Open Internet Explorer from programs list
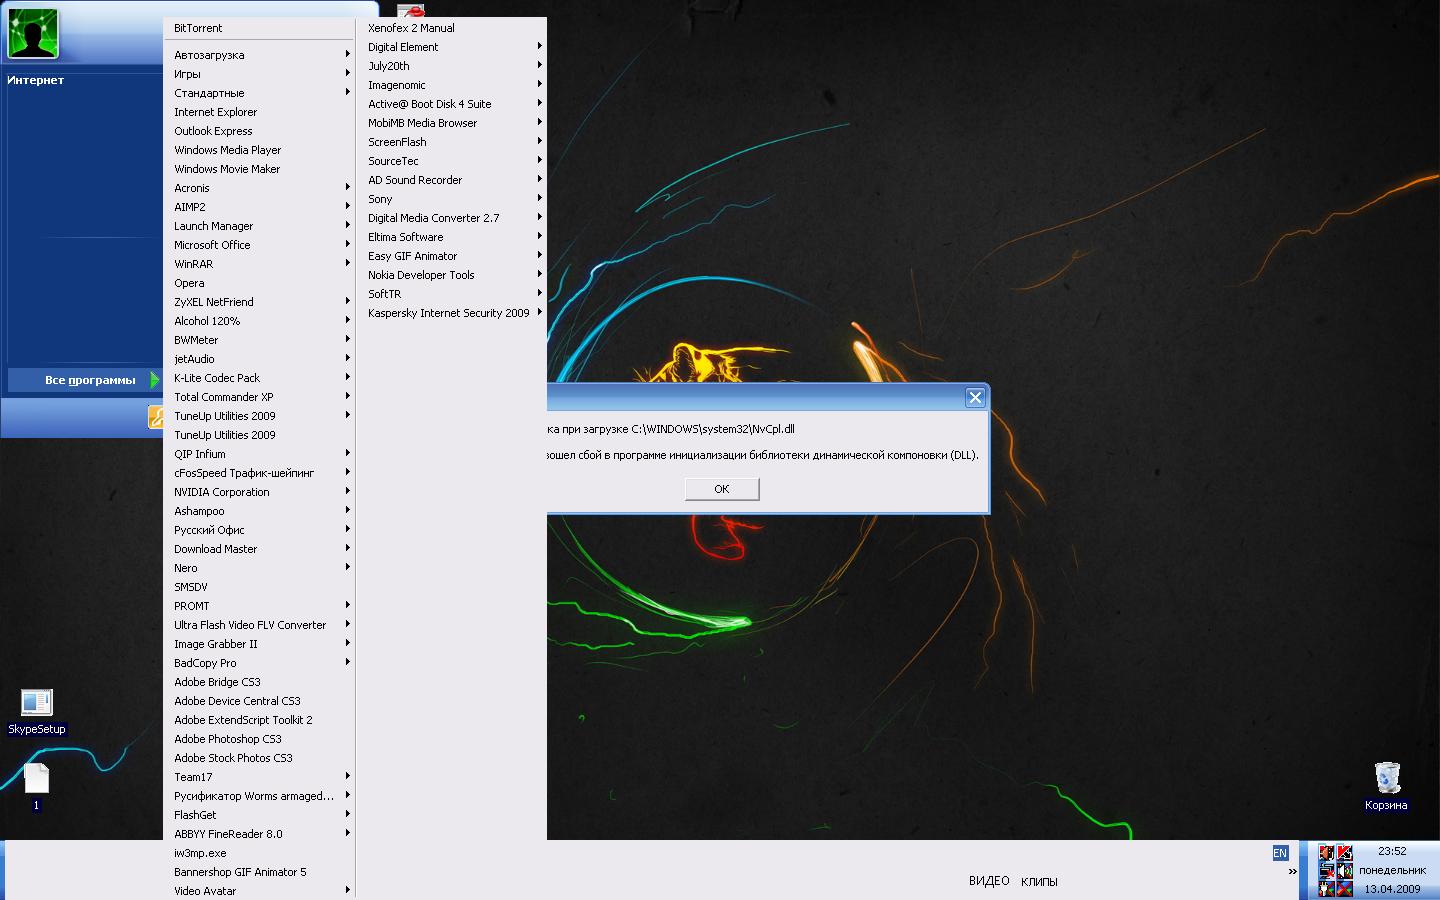This screenshot has width=1440, height=900. click(216, 112)
